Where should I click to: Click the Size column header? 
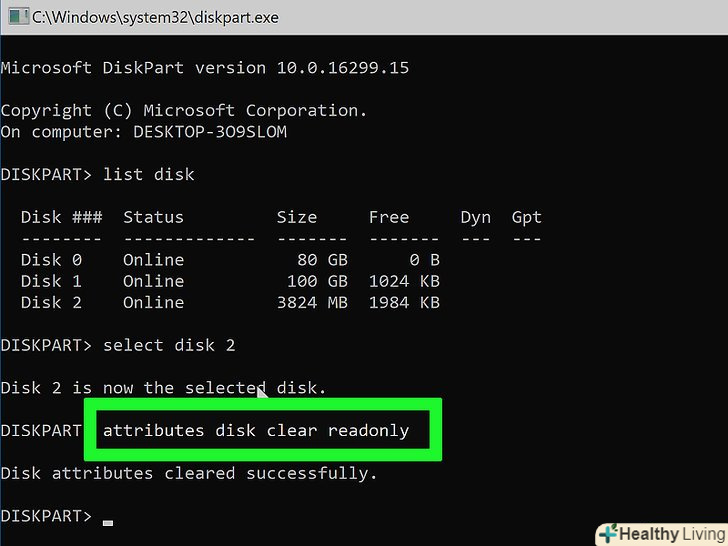296,217
